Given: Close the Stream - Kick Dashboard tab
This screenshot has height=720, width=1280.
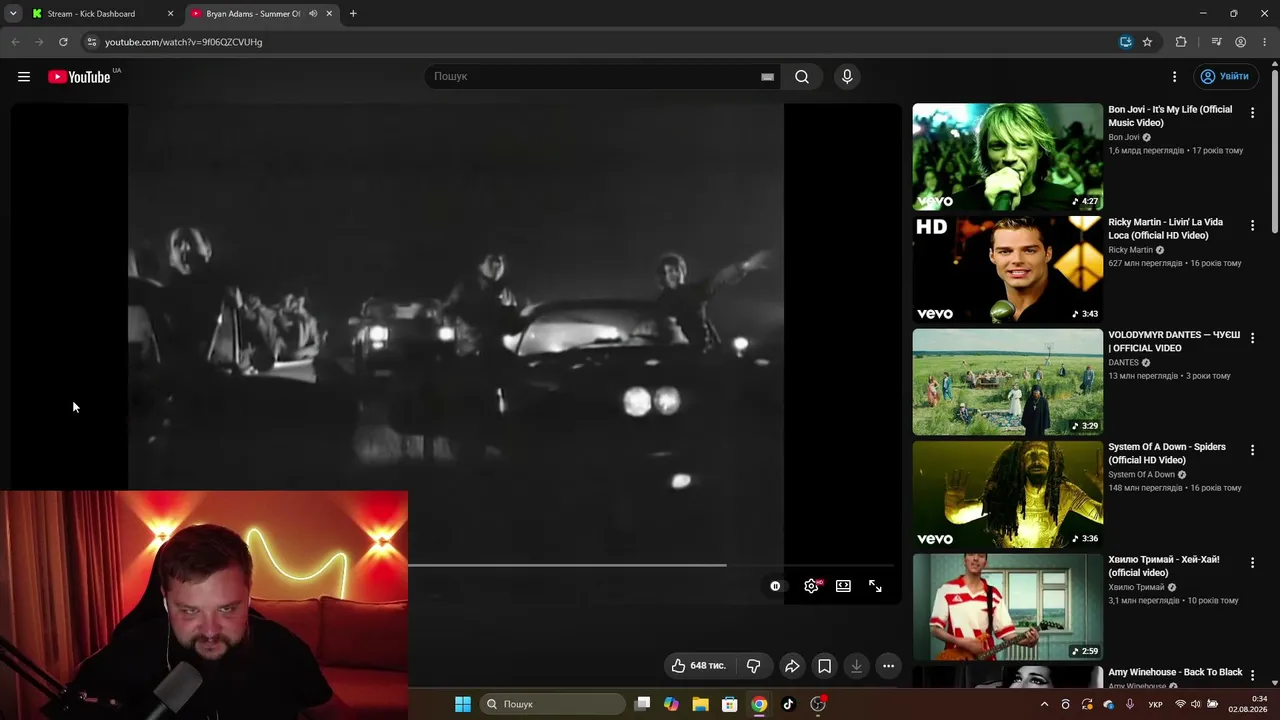Looking at the screenshot, I should (x=170, y=14).
